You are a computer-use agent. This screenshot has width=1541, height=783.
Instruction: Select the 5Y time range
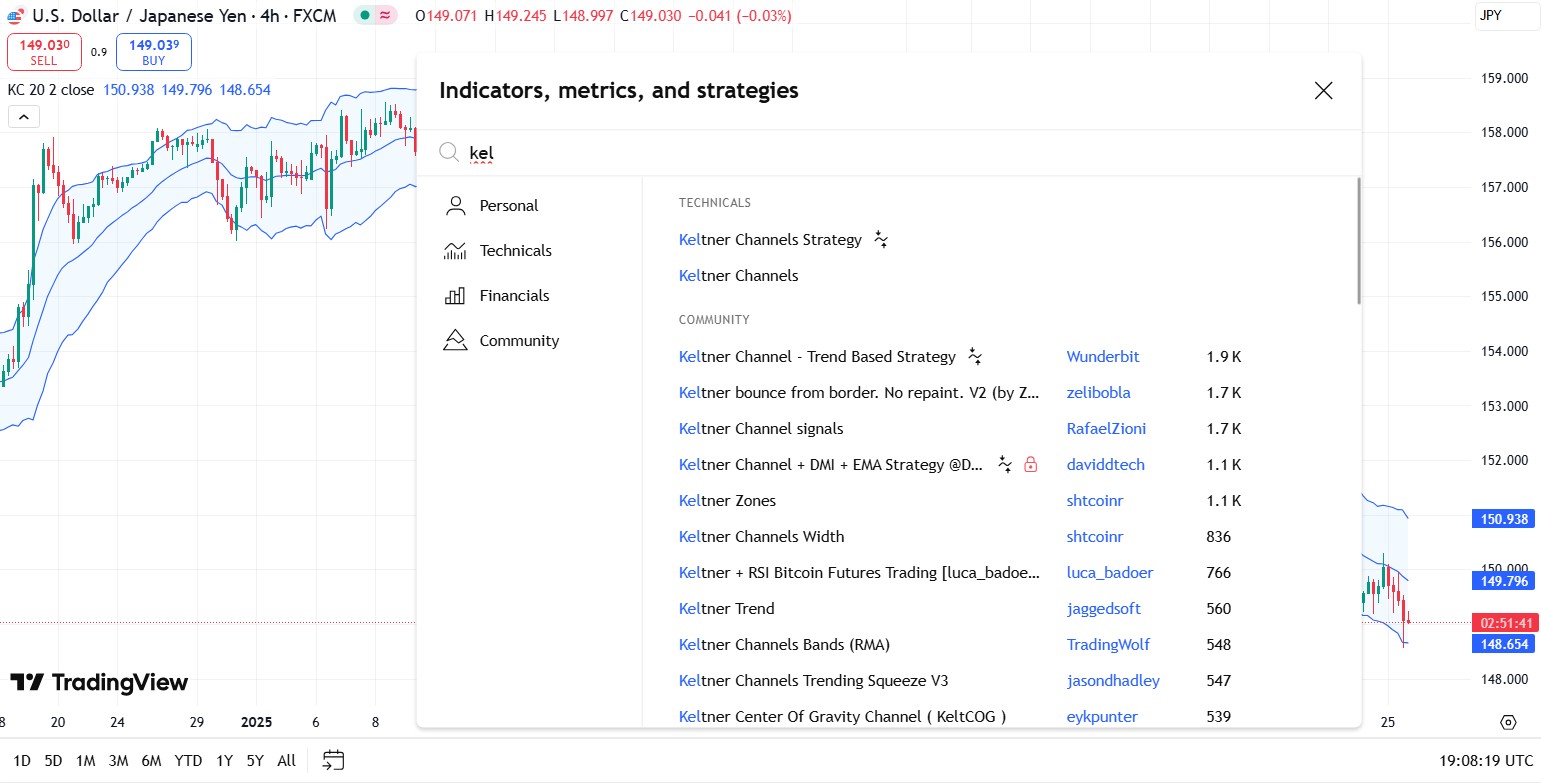point(255,761)
